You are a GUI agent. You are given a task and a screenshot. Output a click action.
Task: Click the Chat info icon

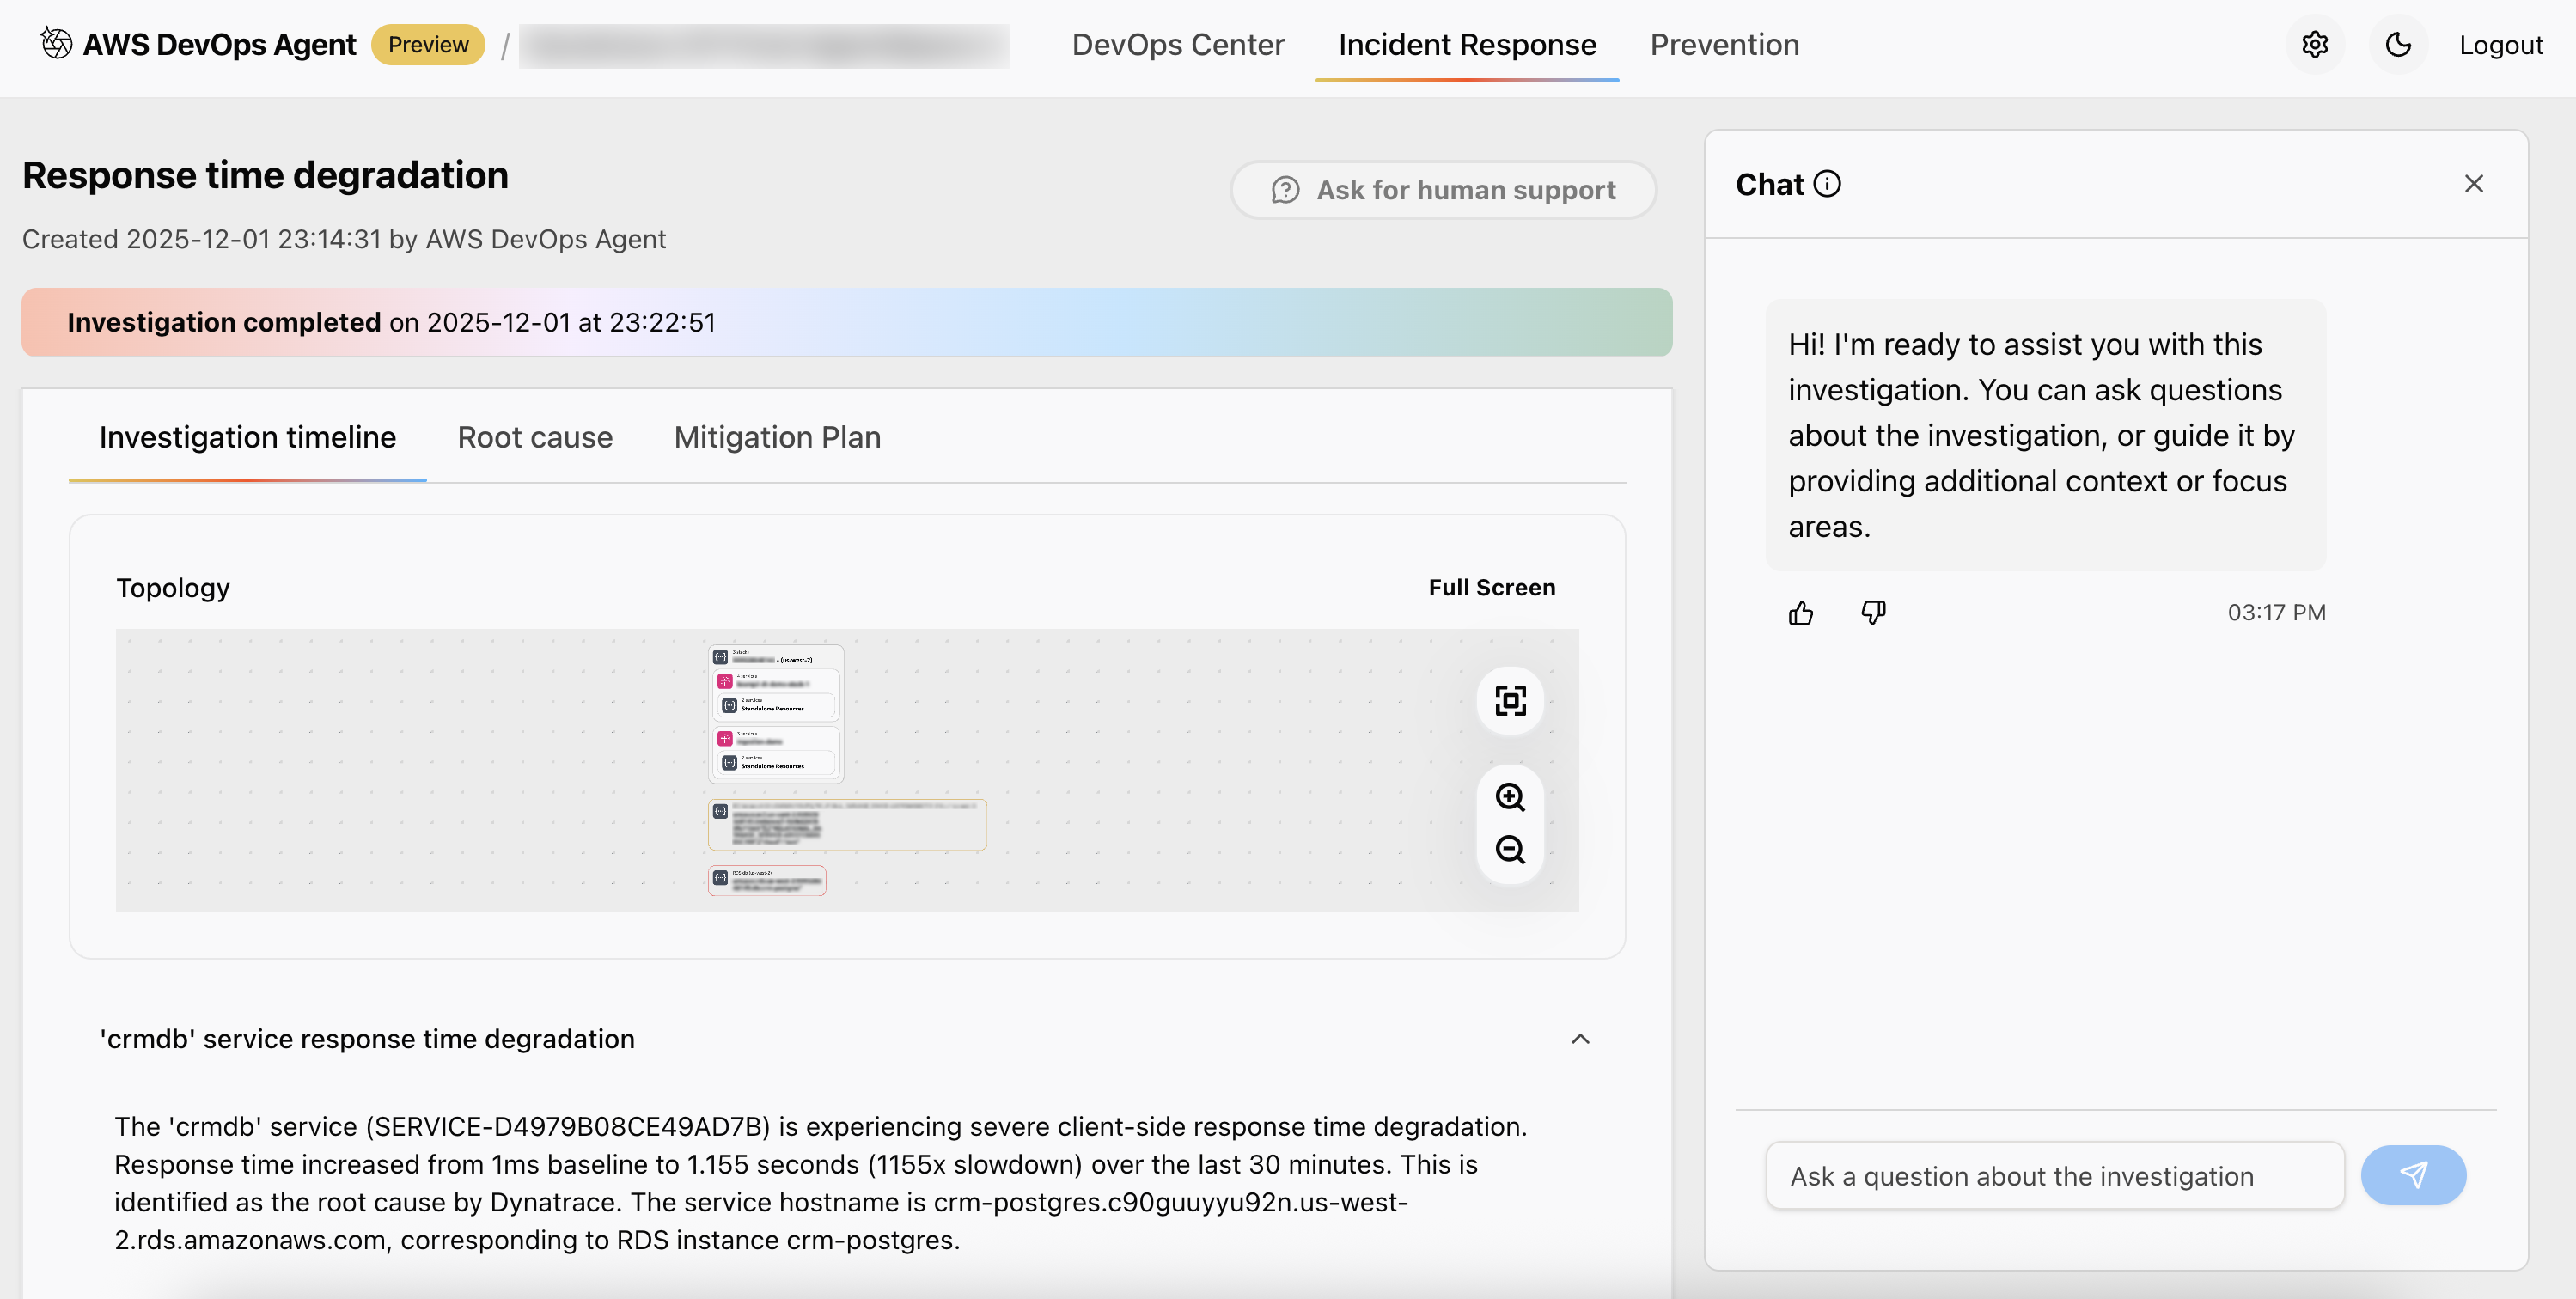1827,184
